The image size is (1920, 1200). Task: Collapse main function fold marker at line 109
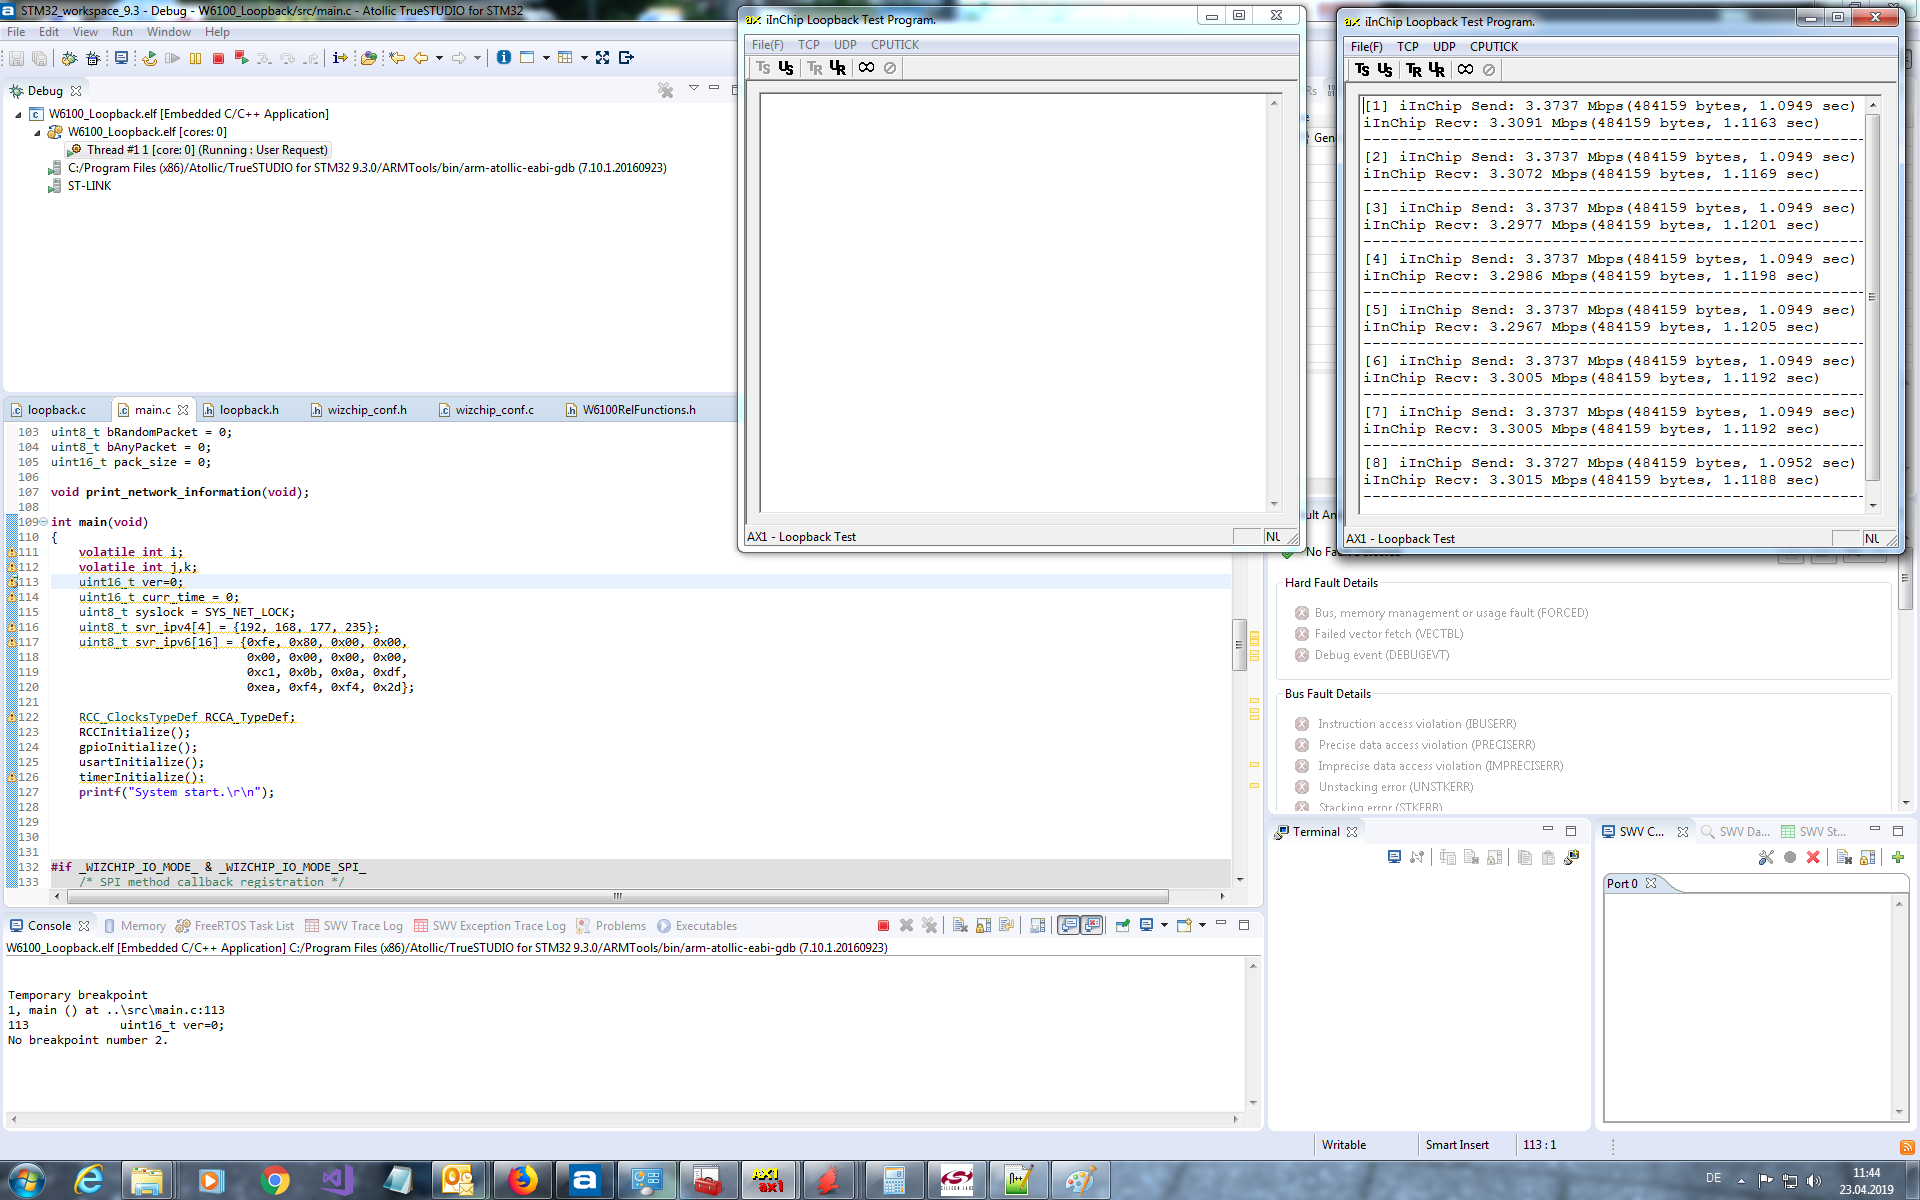coord(43,522)
